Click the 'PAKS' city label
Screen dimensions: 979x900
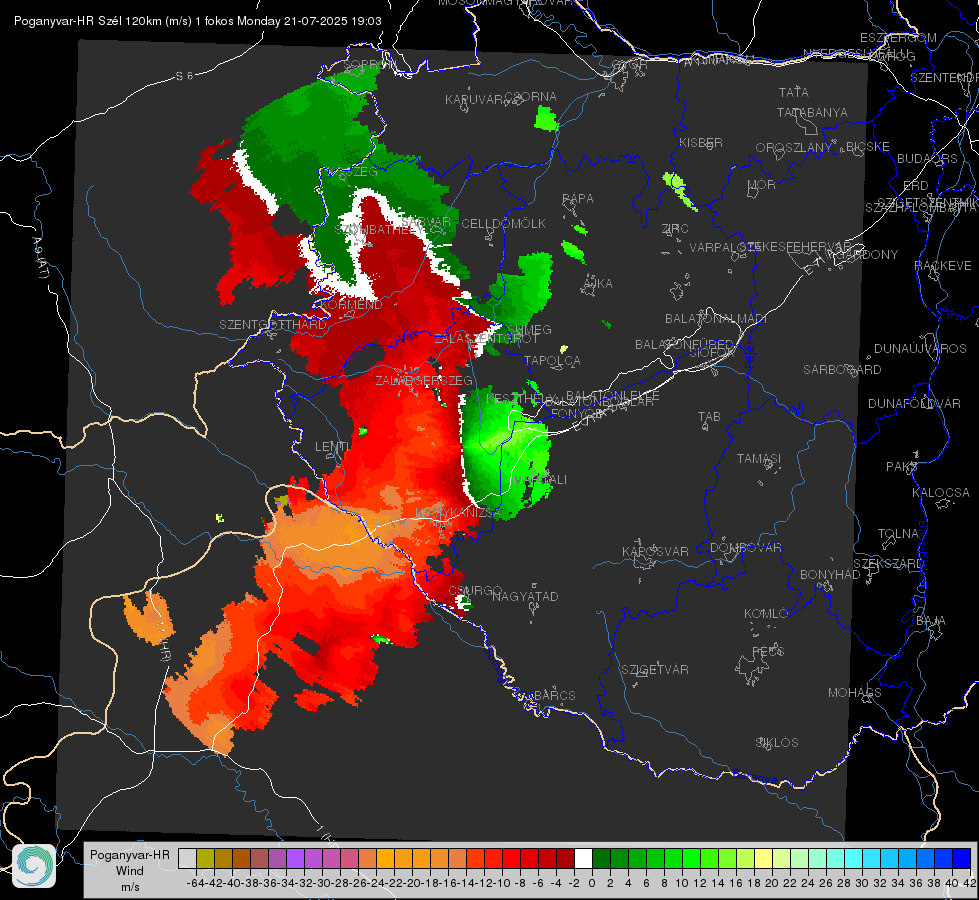click(x=902, y=466)
